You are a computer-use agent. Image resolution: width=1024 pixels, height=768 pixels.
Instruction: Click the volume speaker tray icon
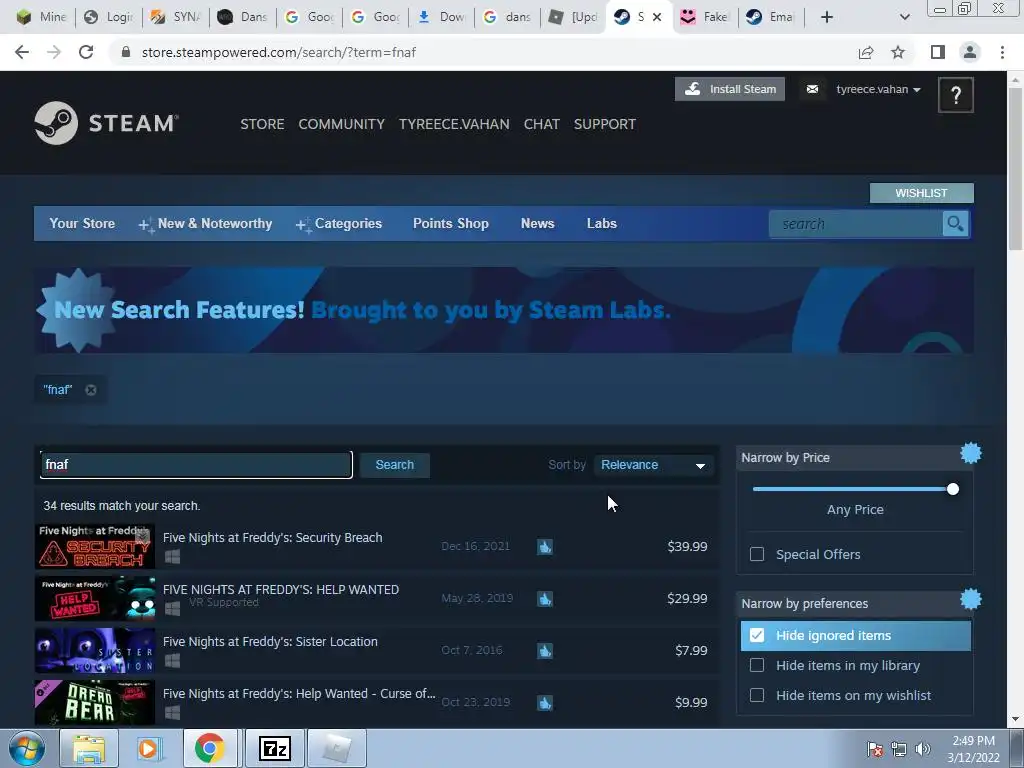pyautogui.click(x=923, y=749)
